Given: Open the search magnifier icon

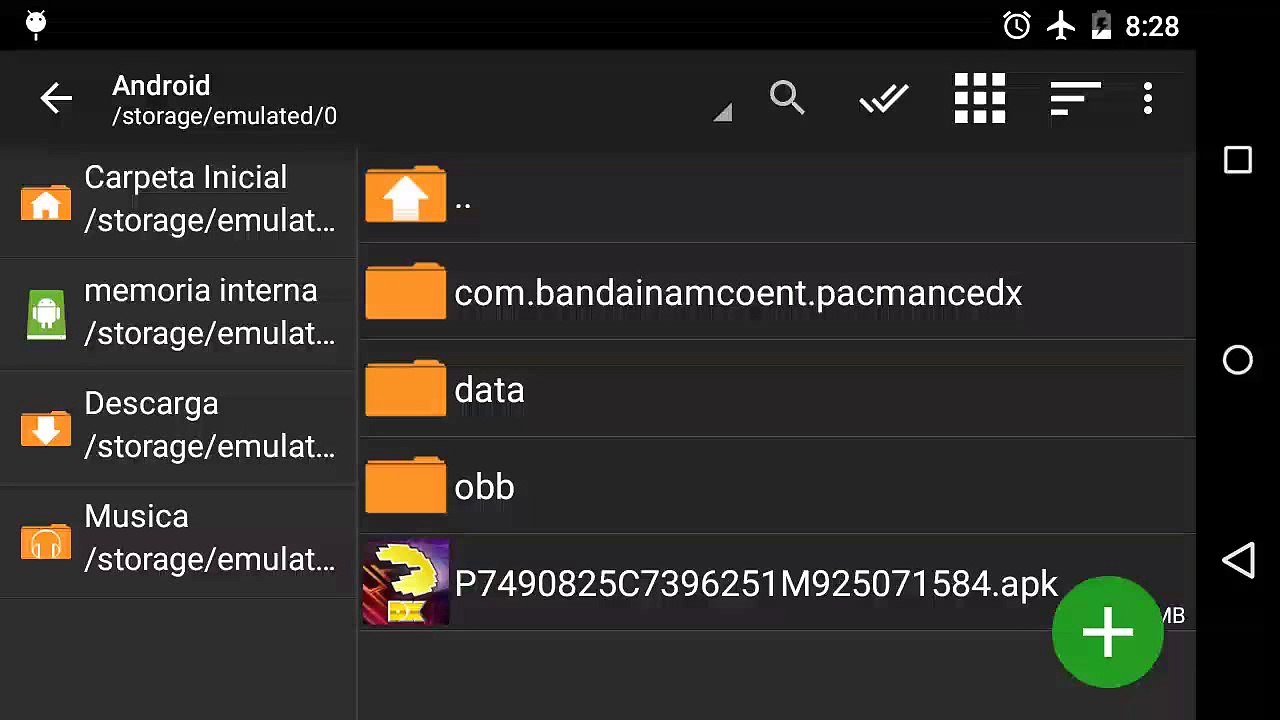Looking at the screenshot, I should 787,98.
